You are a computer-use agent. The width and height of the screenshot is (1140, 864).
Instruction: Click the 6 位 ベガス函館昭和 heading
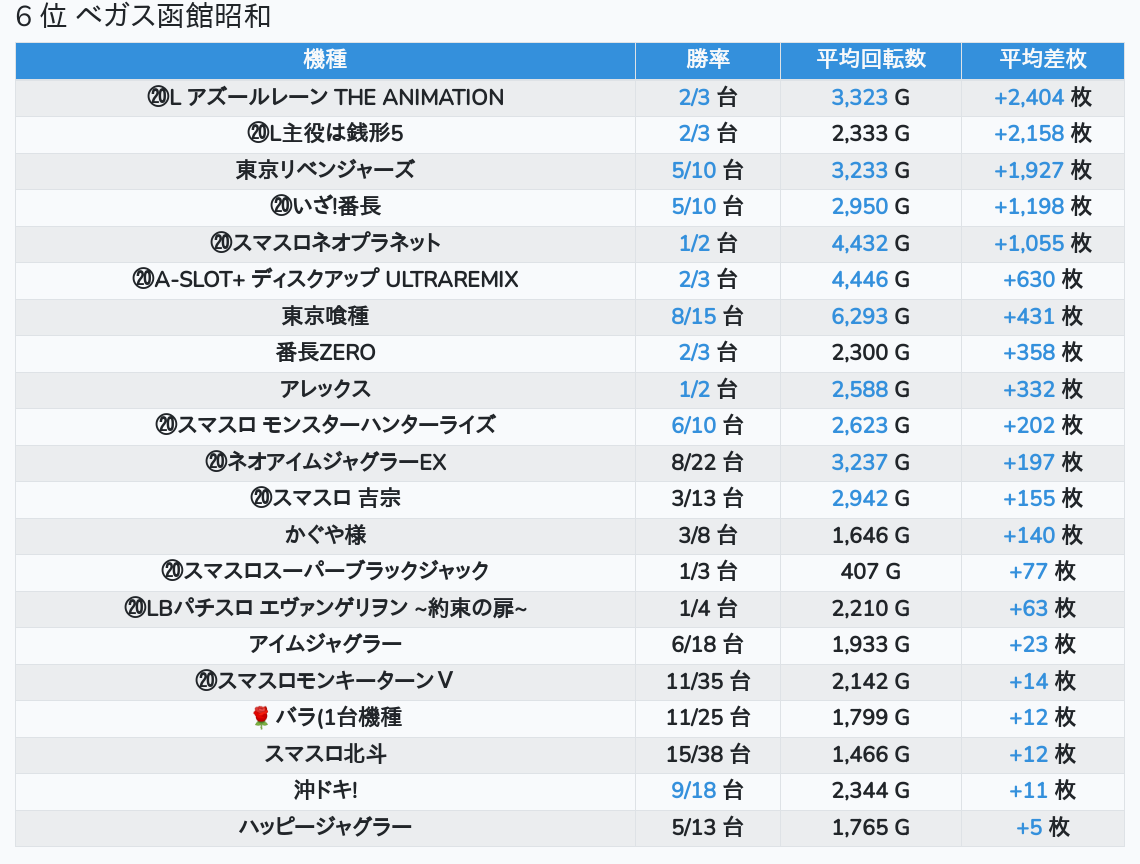pyautogui.click(x=143, y=17)
